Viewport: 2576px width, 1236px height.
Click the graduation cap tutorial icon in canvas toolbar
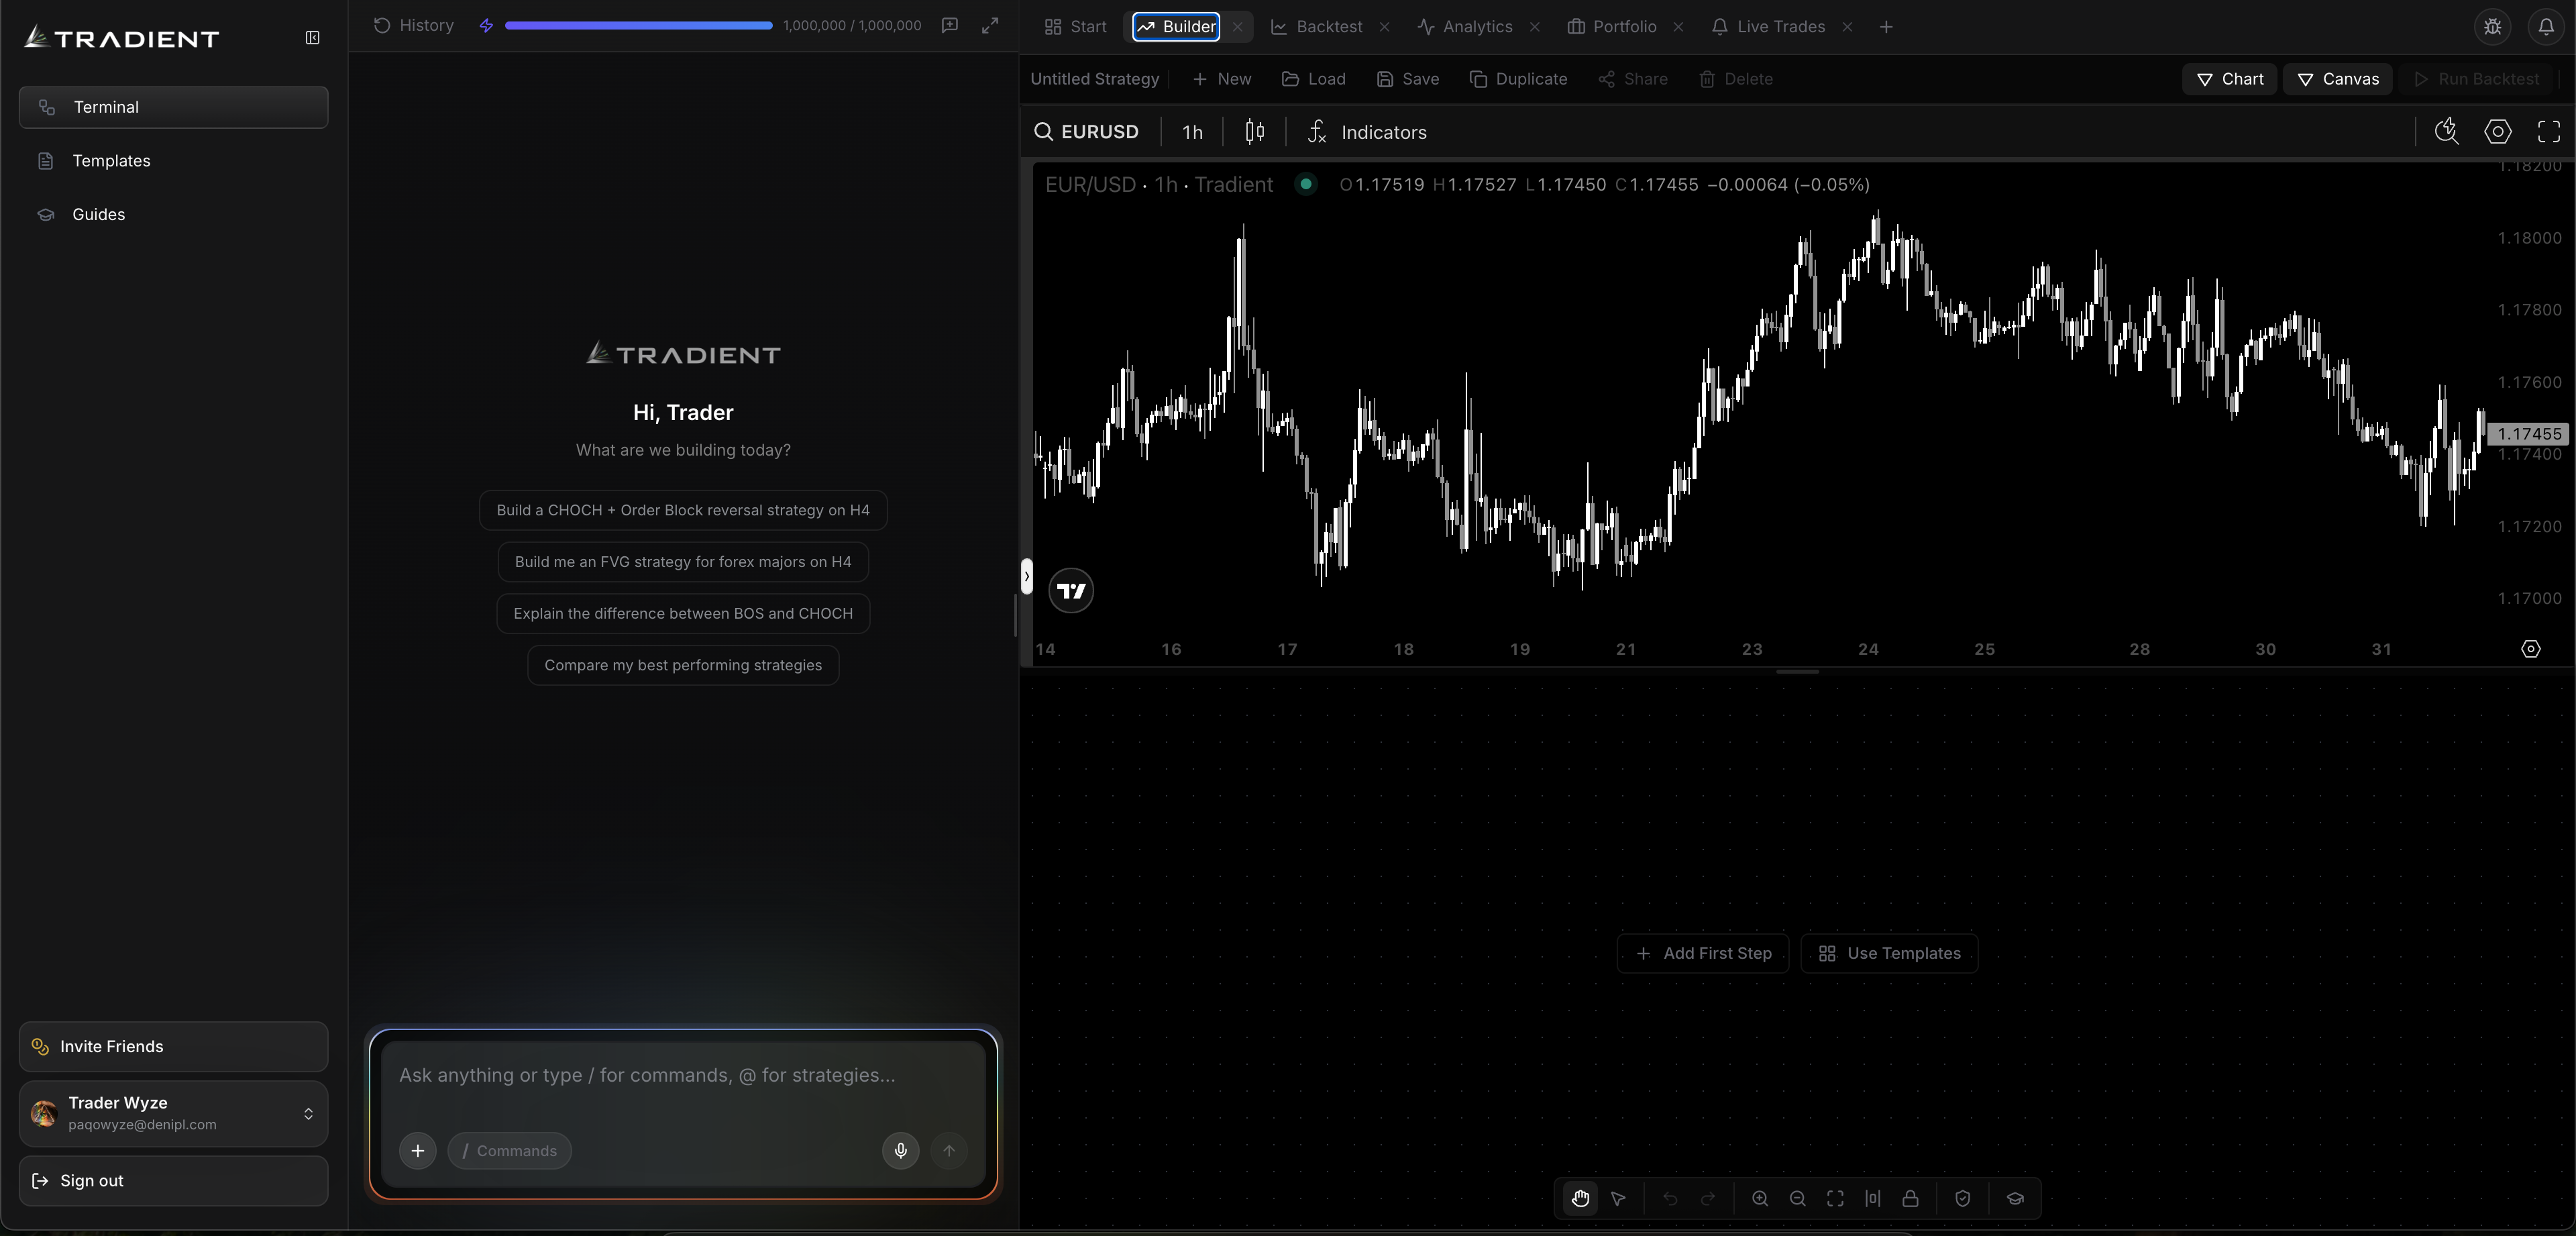click(x=2015, y=1198)
